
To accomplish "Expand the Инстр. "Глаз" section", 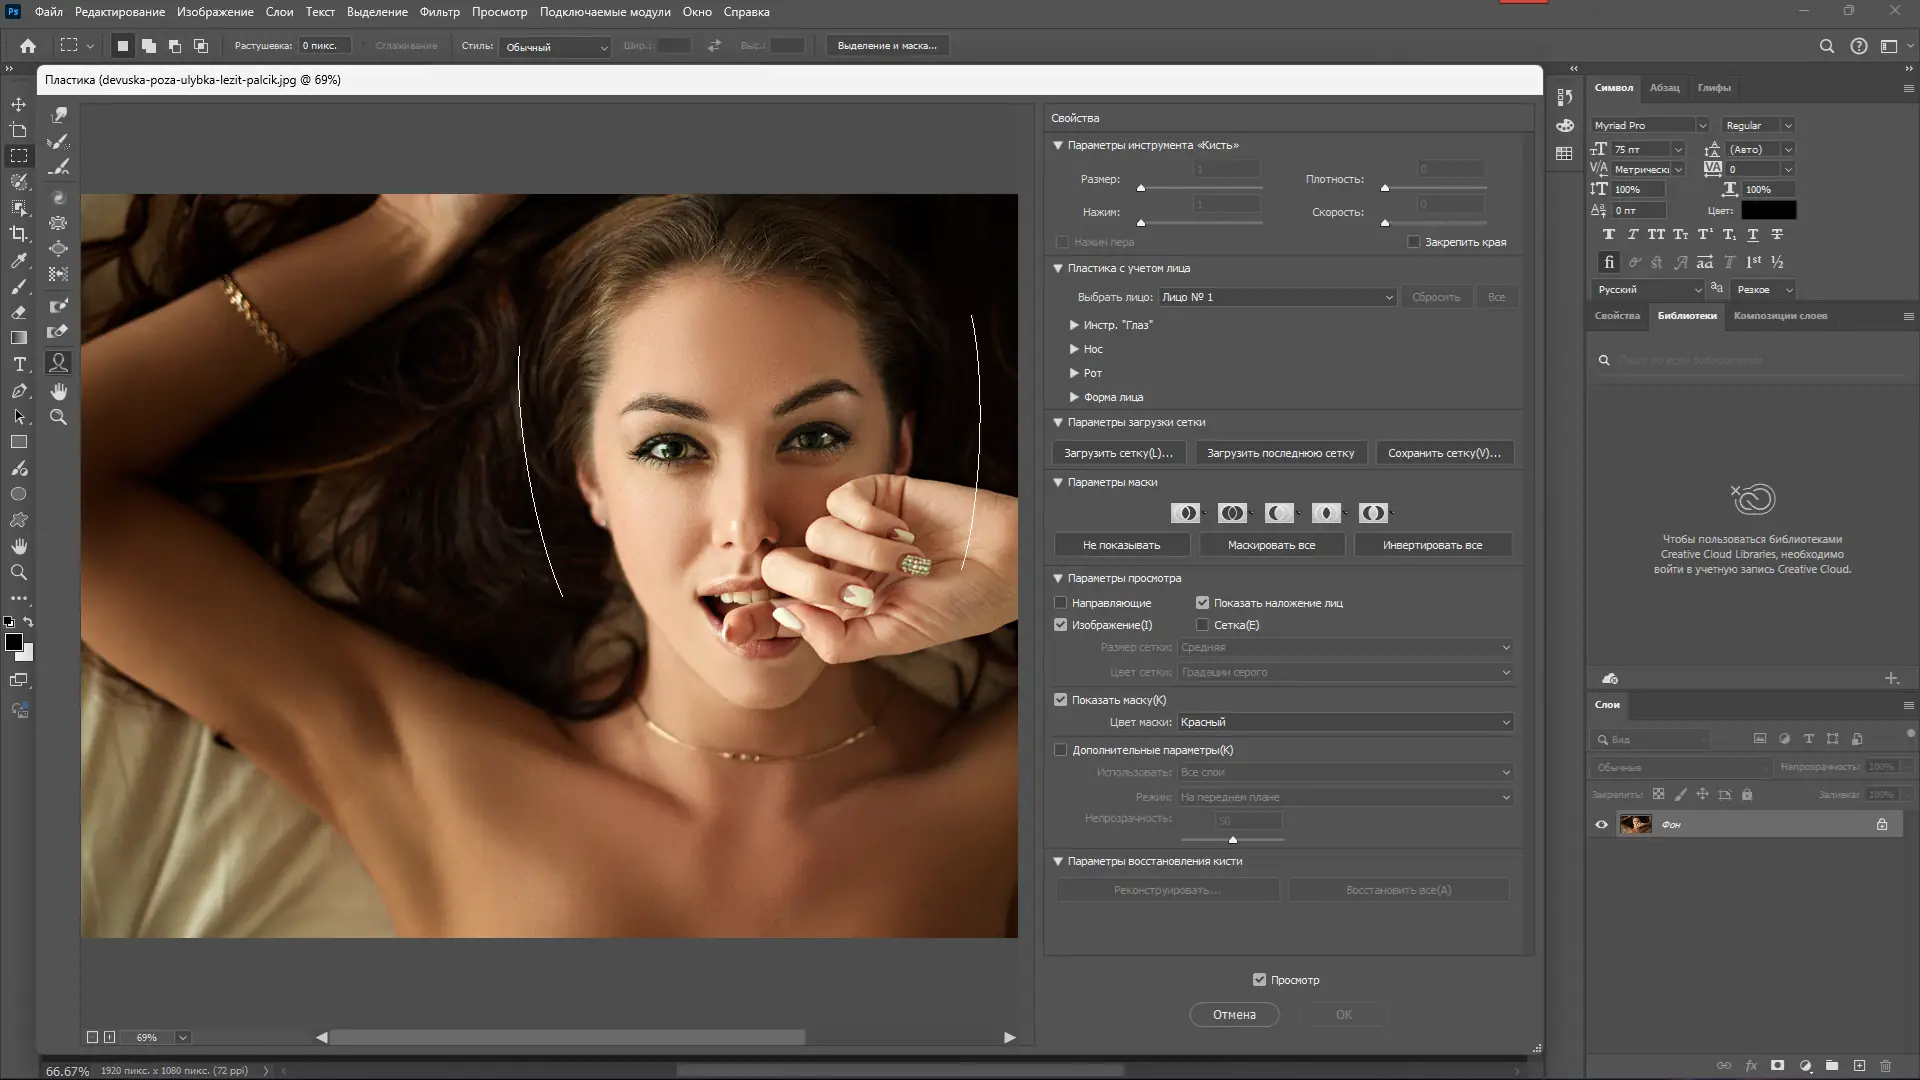I will coord(1074,325).
